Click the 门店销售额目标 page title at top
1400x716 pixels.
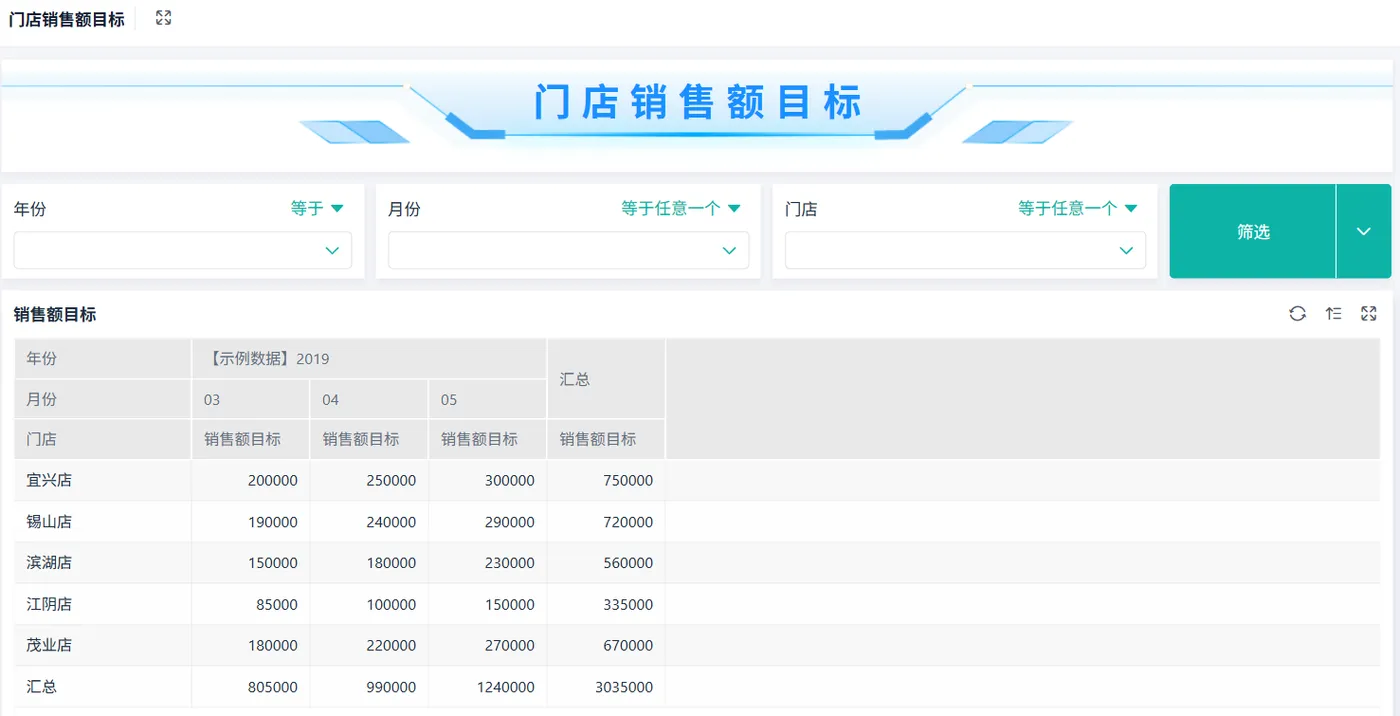67,19
